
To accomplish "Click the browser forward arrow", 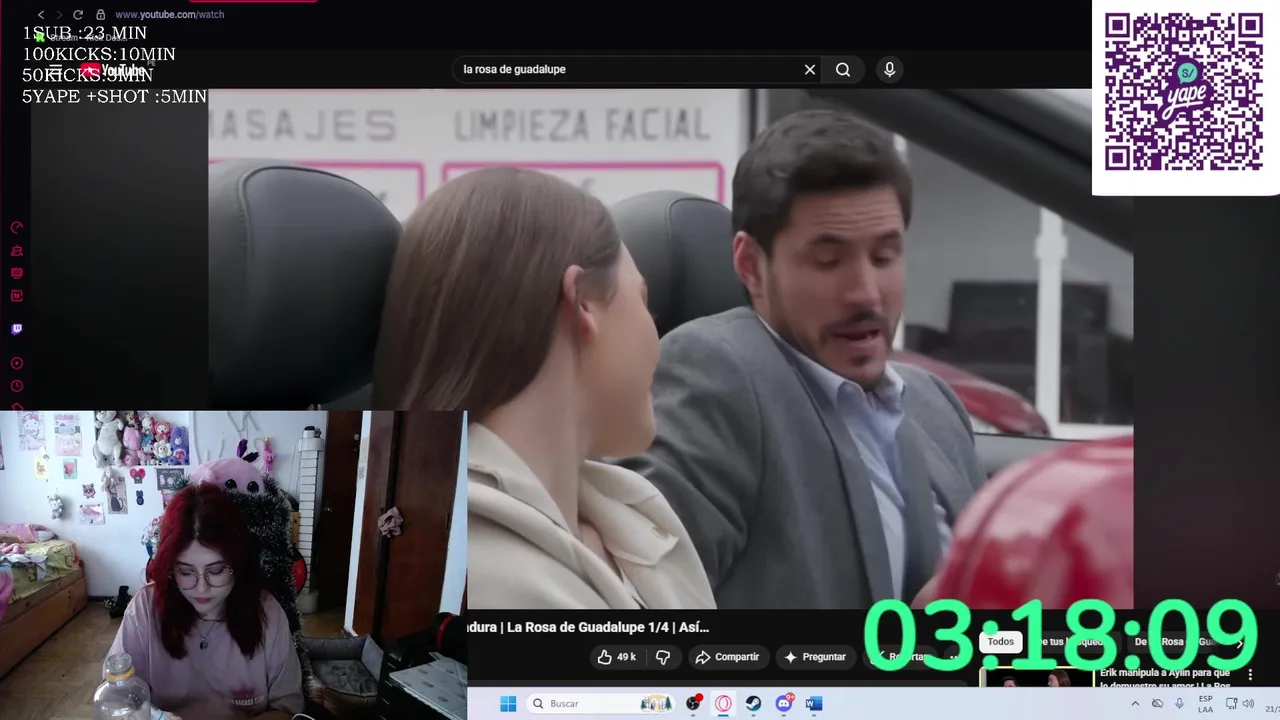I will pos(59,15).
